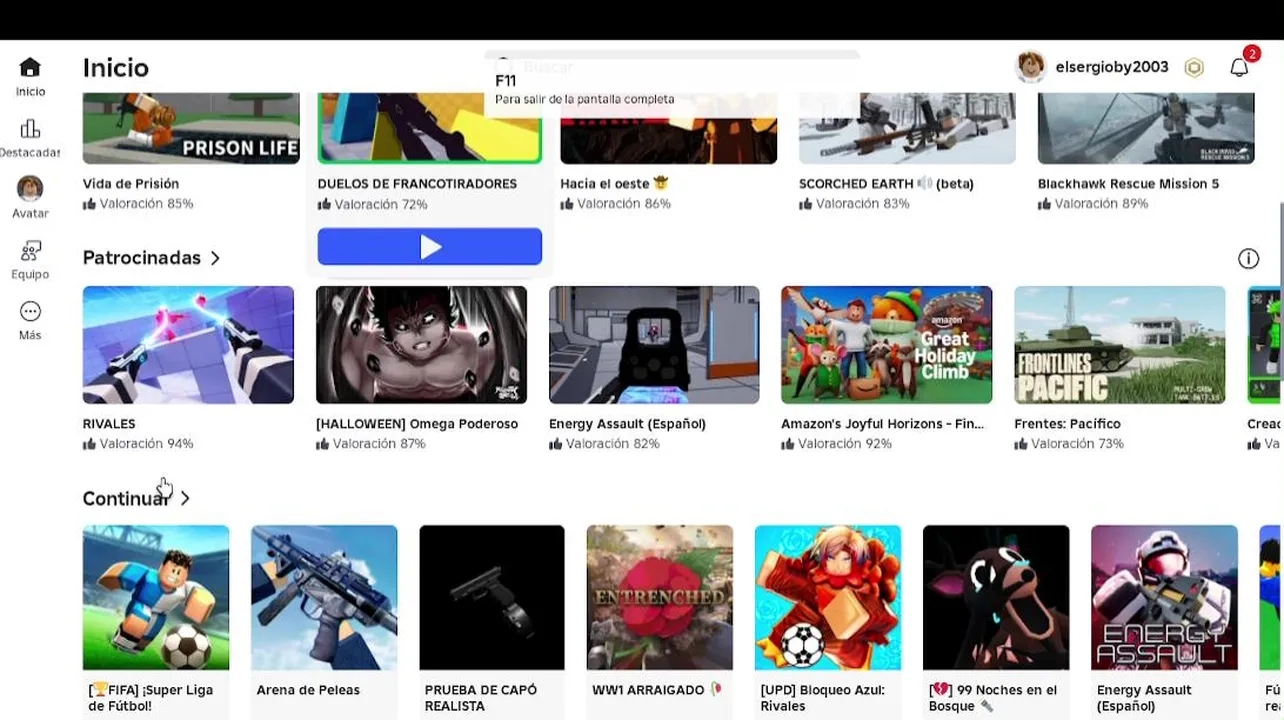The width and height of the screenshot is (1284, 720).
Task: Open the Patrocinadas heading link
Action: [x=142, y=258]
